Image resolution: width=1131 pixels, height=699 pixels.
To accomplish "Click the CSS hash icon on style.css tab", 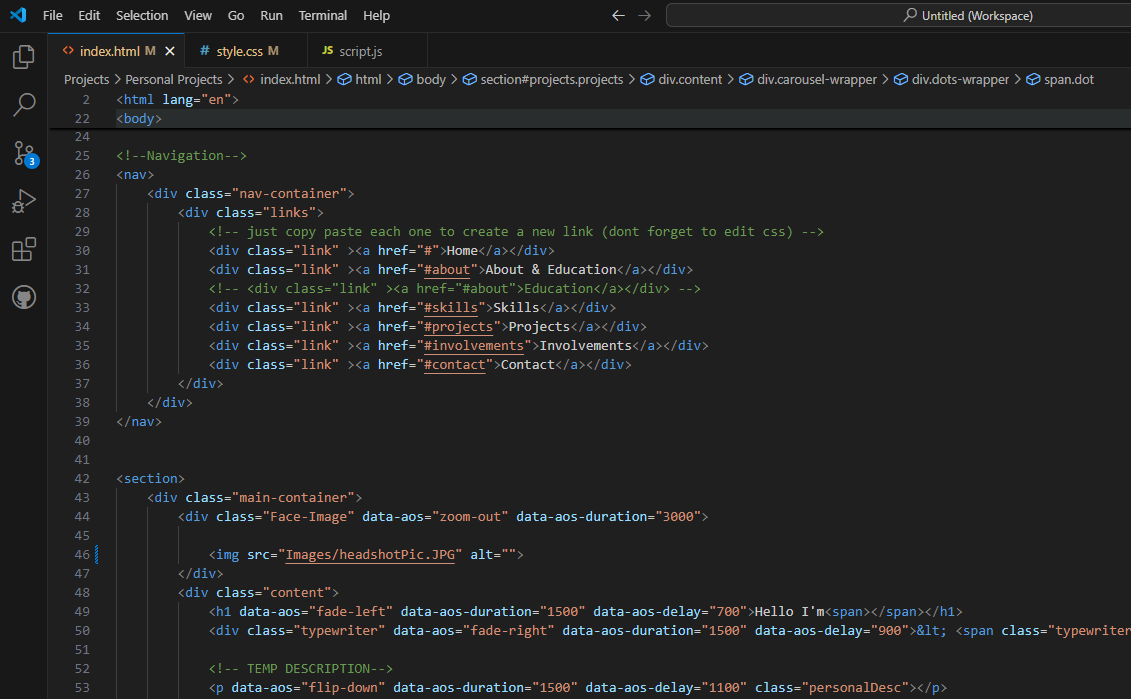I will click(205, 50).
